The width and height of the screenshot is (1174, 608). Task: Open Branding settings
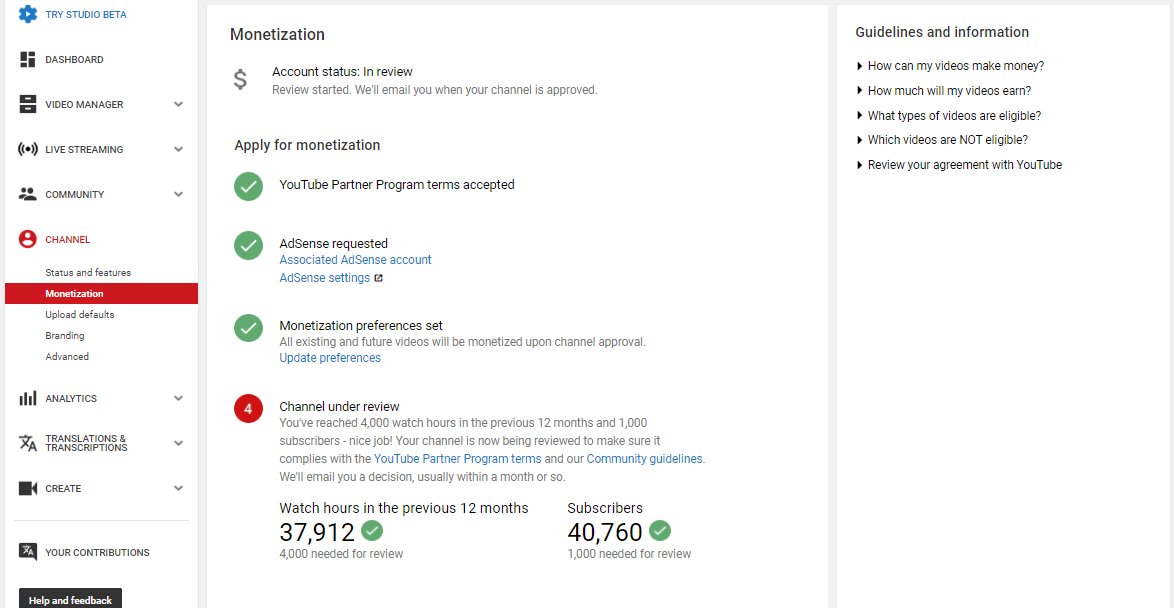[x=64, y=335]
